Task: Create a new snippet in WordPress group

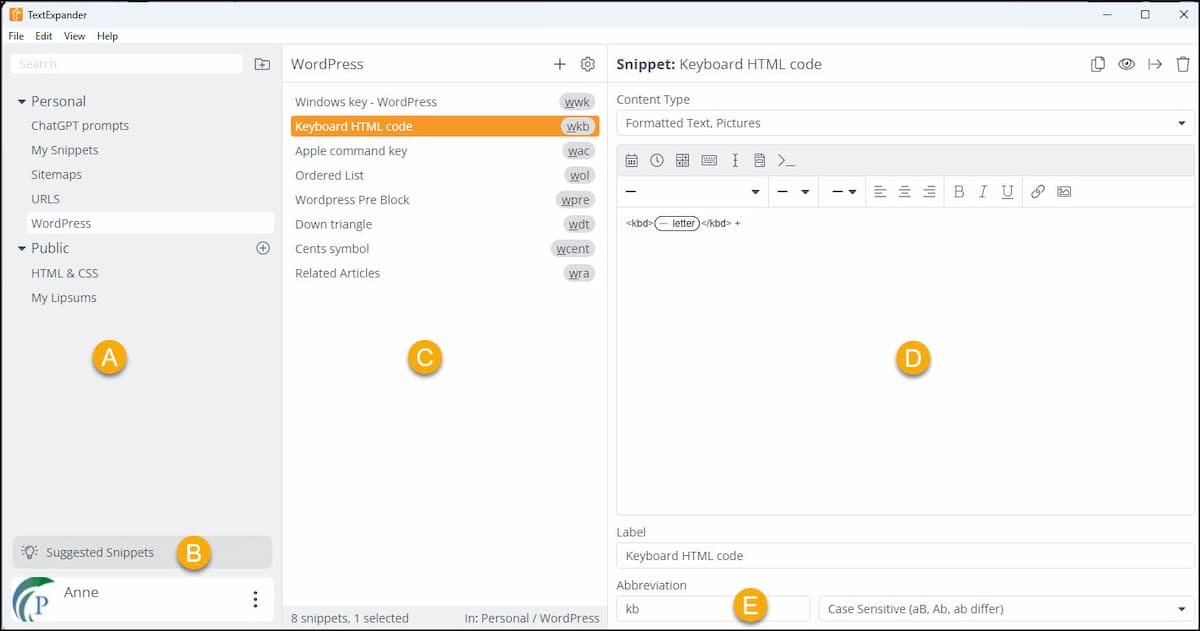Action: 560,63
